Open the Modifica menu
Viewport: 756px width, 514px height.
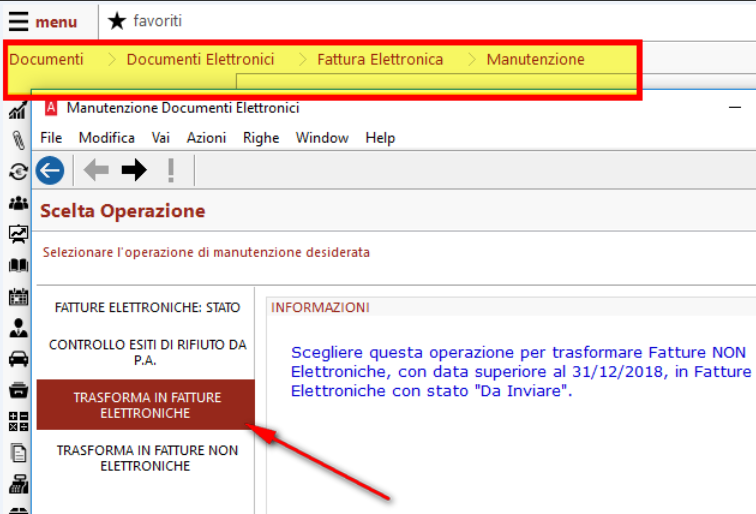click(107, 138)
